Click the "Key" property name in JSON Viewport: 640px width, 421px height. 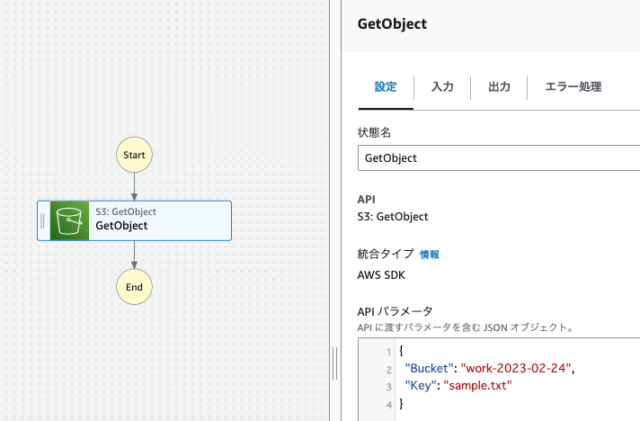point(420,386)
